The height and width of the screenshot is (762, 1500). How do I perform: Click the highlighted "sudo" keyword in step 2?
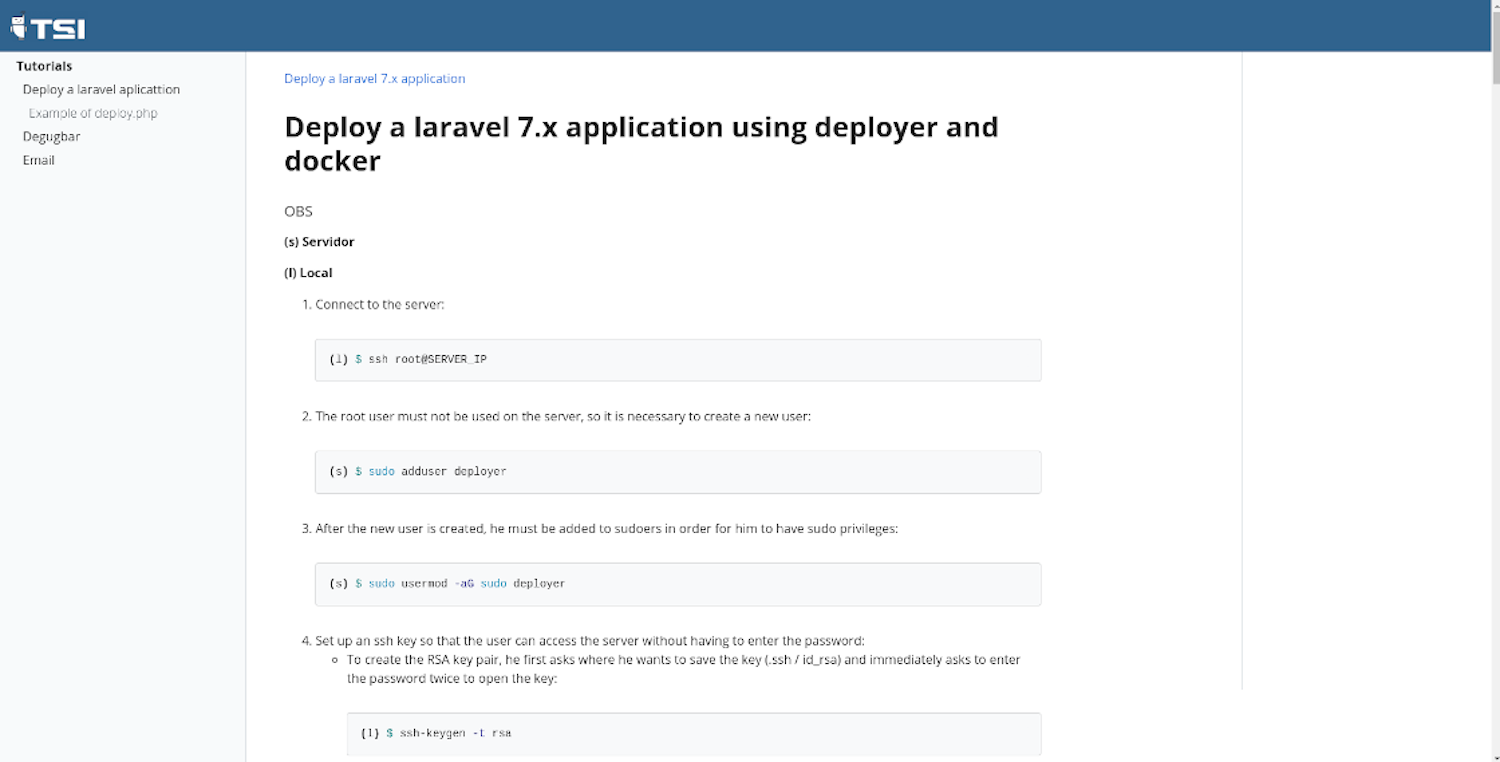[383, 471]
